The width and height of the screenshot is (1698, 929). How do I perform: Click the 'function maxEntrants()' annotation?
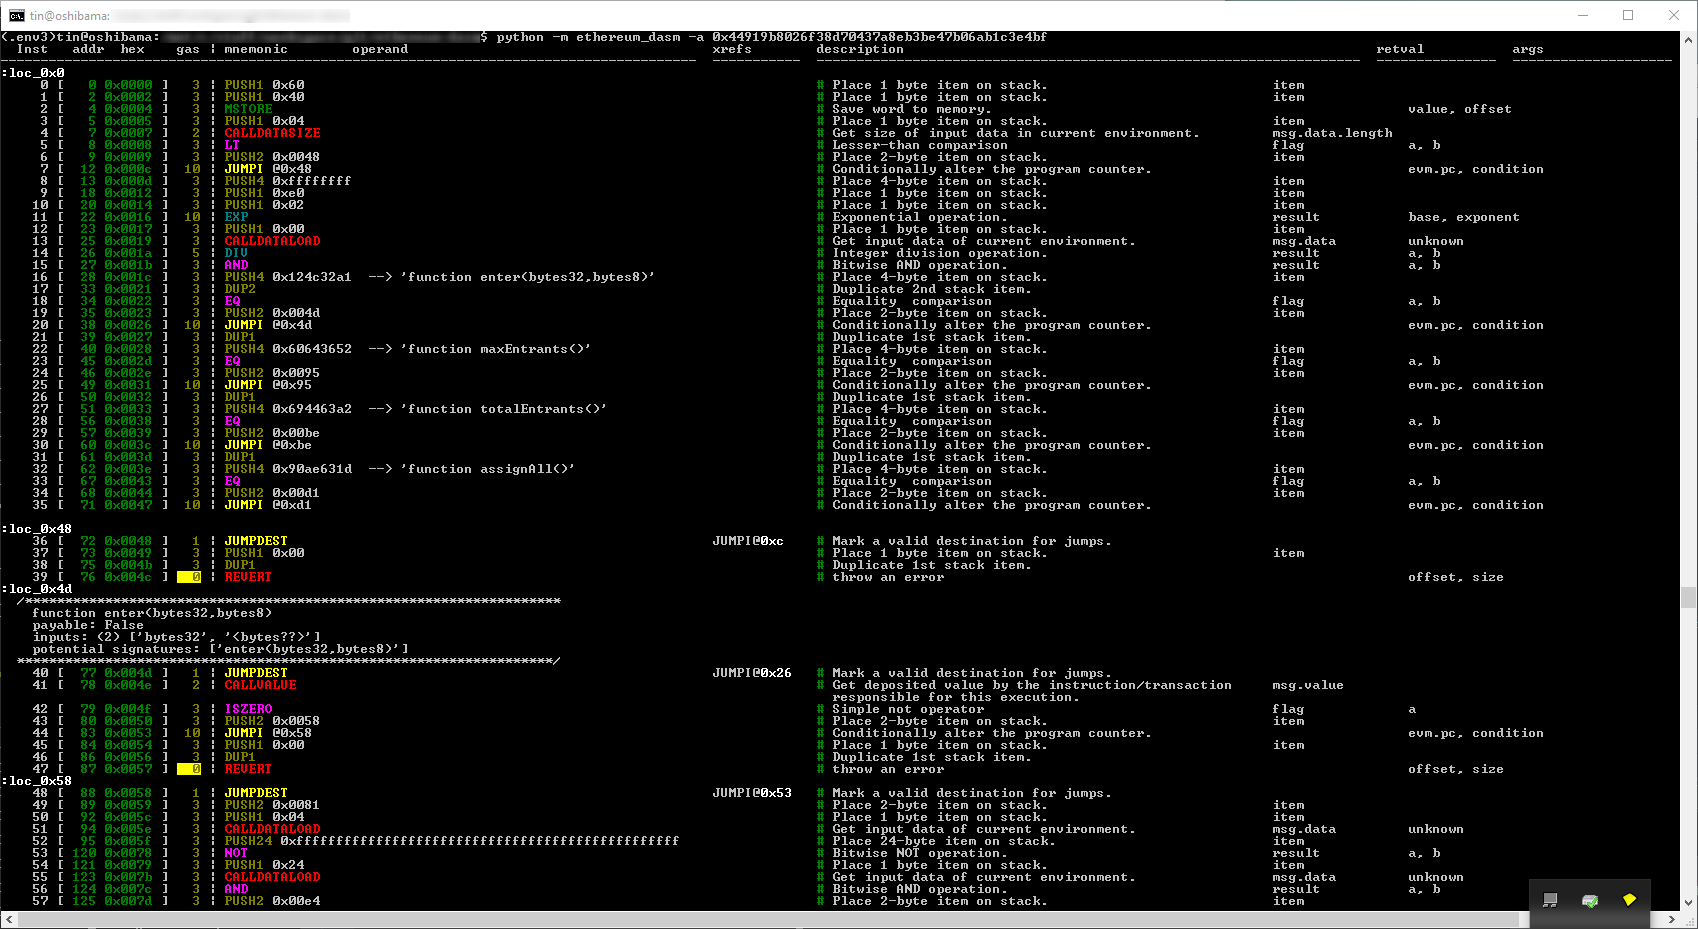click(495, 349)
